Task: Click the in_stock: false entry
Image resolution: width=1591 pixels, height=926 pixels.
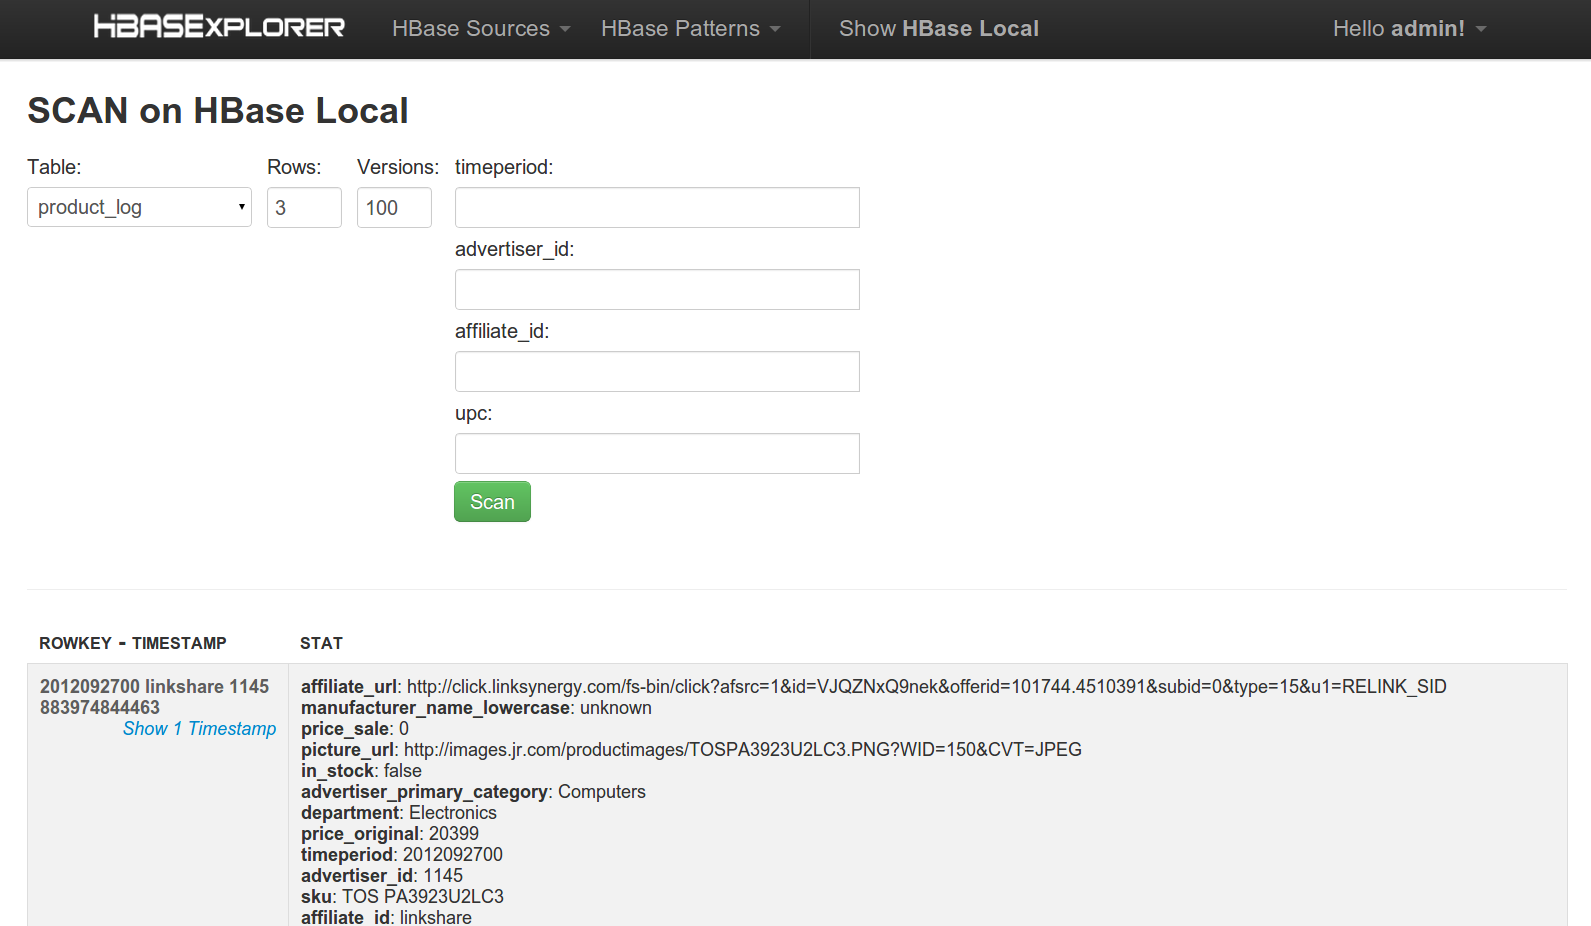Action: (x=361, y=771)
